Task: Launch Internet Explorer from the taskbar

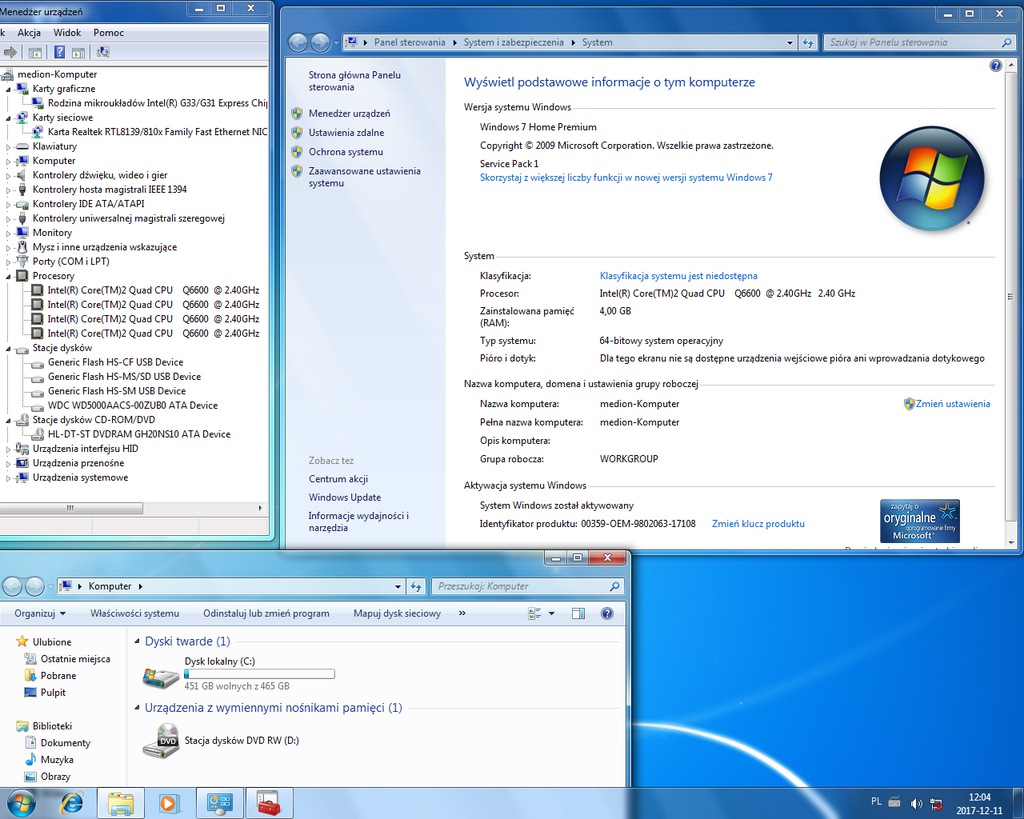Action: 72,803
